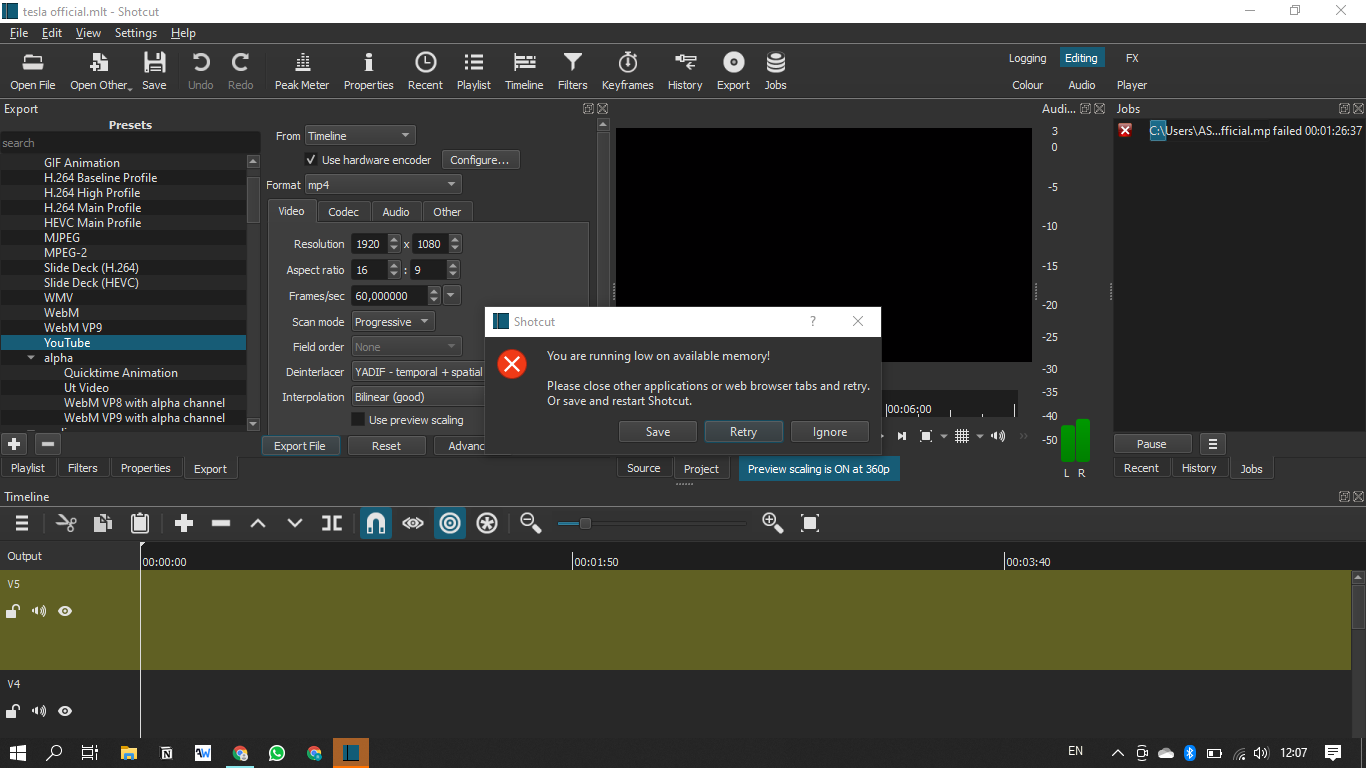Toggle Scrub While Dragging eye icon
Screen dimensions: 1366x768
point(413,523)
